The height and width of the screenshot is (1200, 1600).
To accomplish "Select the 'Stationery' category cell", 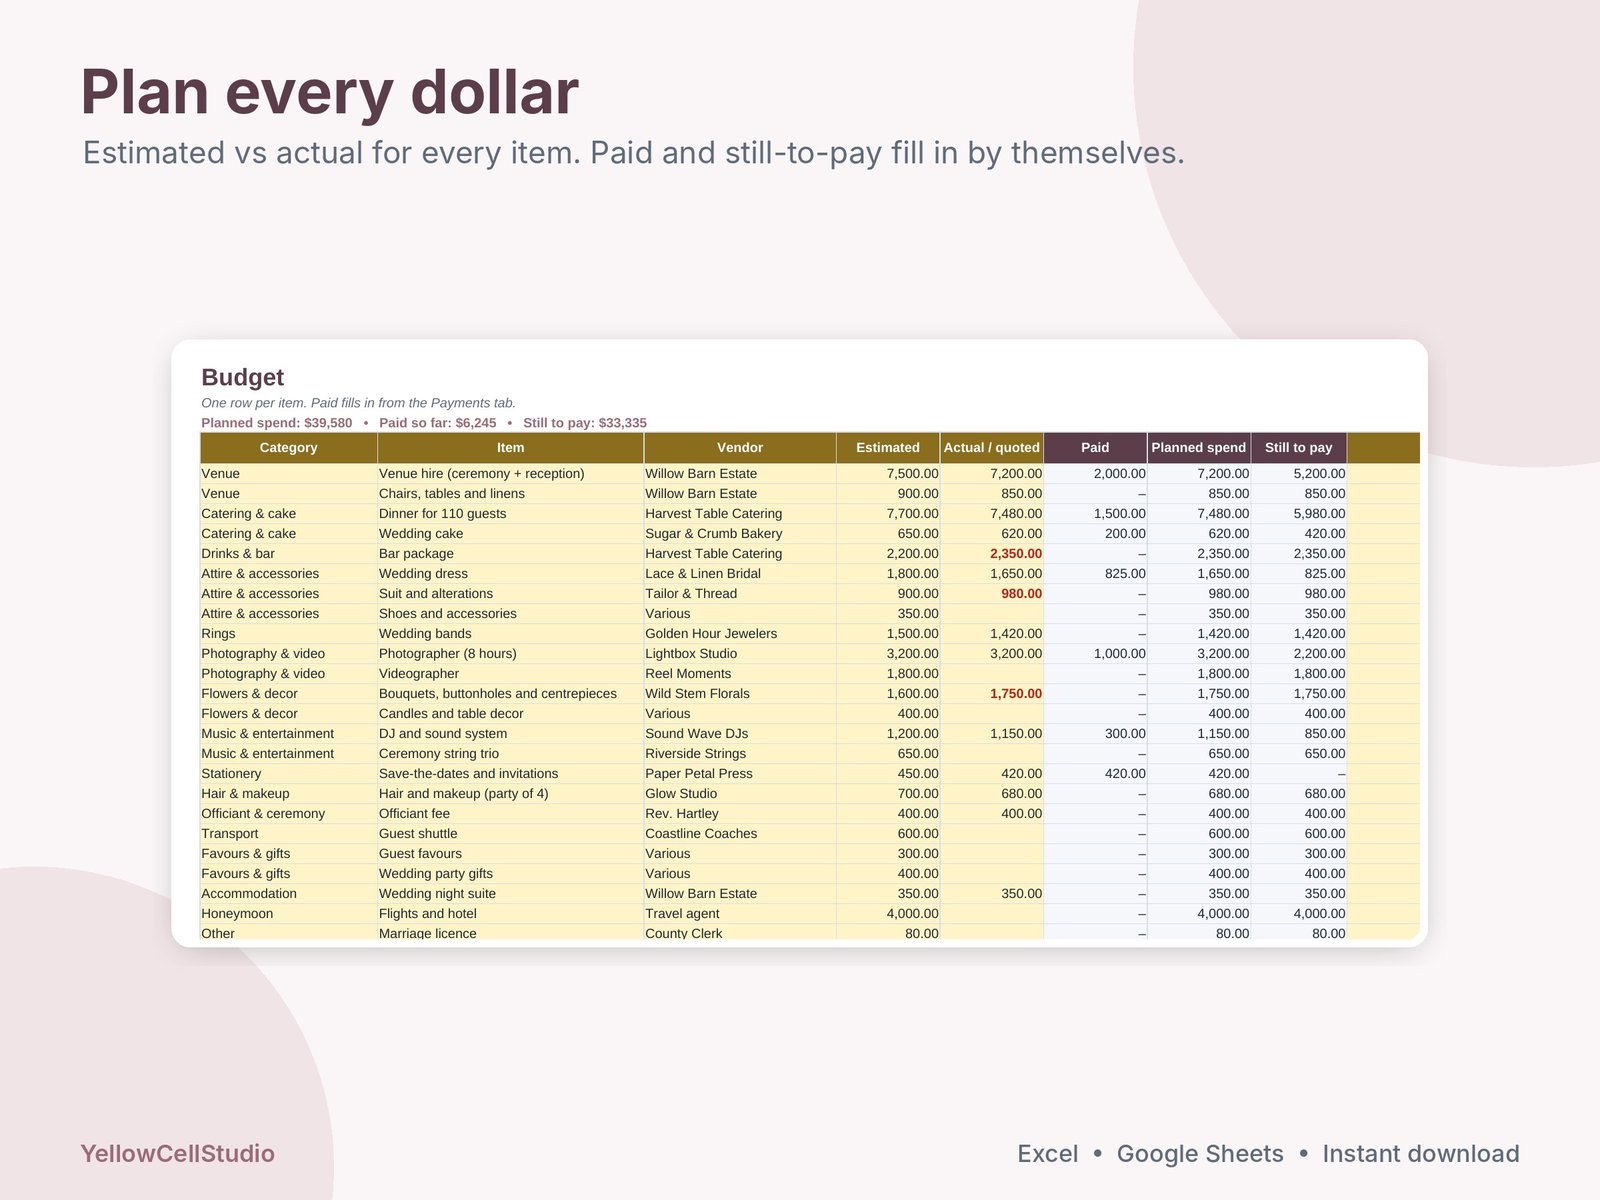I will [288, 774].
